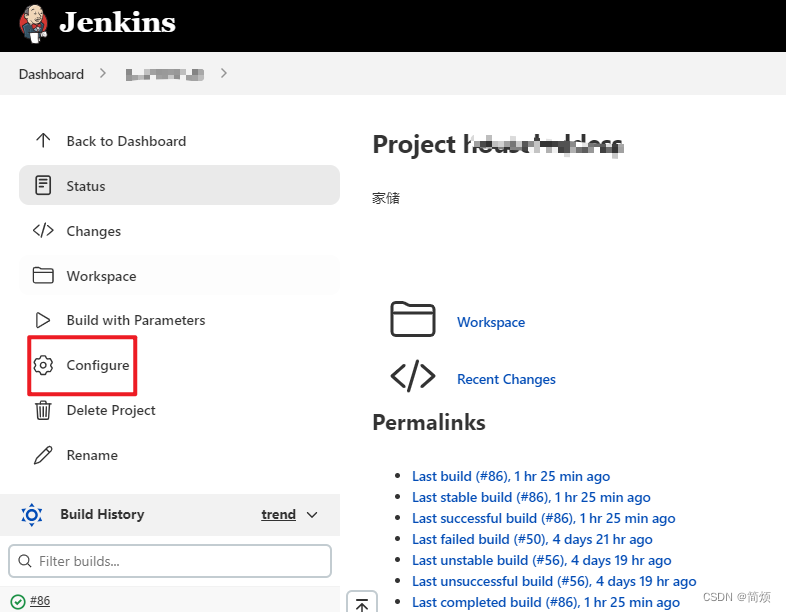Image resolution: width=786 pixels, height=612 pixels.
Task: Click the Filter builds search field
Action: pos(170,561)
